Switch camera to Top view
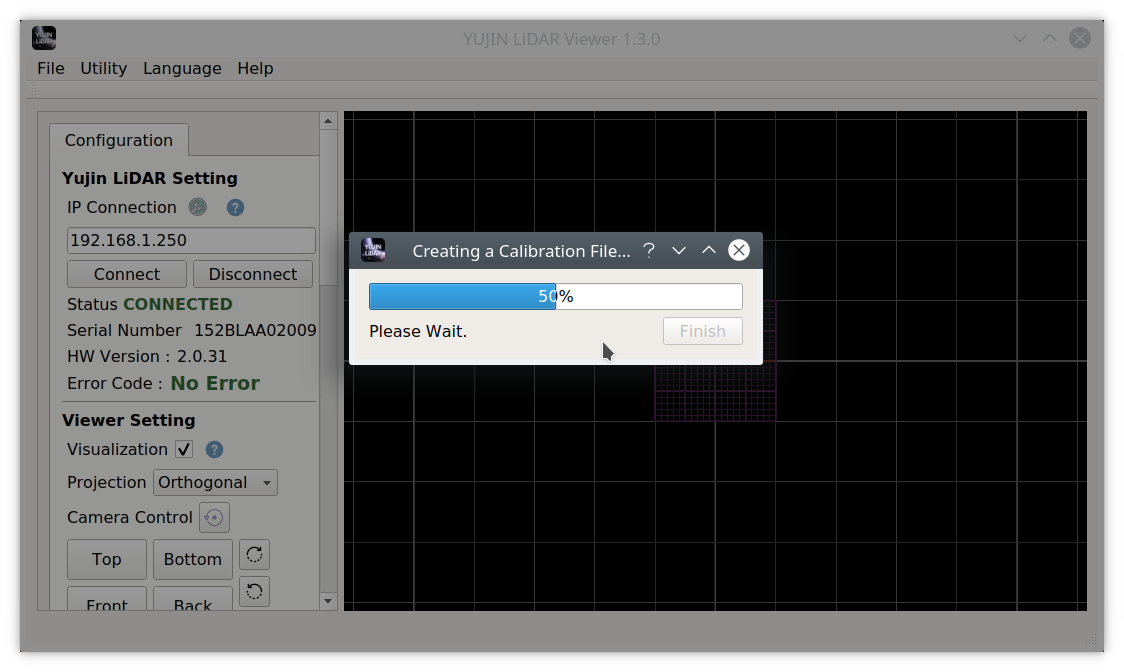Image resolution: width=1124 pixels, height=672 pixels. (x=107, y=559)
